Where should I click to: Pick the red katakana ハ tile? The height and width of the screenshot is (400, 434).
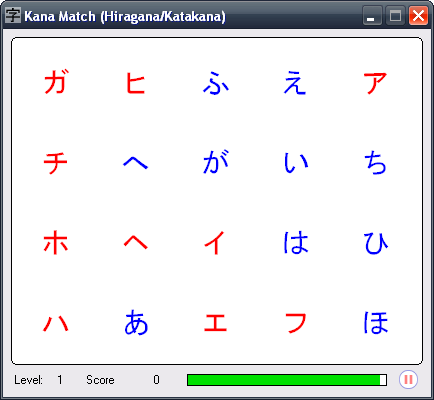pyautogui.click(x=56, y=323)
